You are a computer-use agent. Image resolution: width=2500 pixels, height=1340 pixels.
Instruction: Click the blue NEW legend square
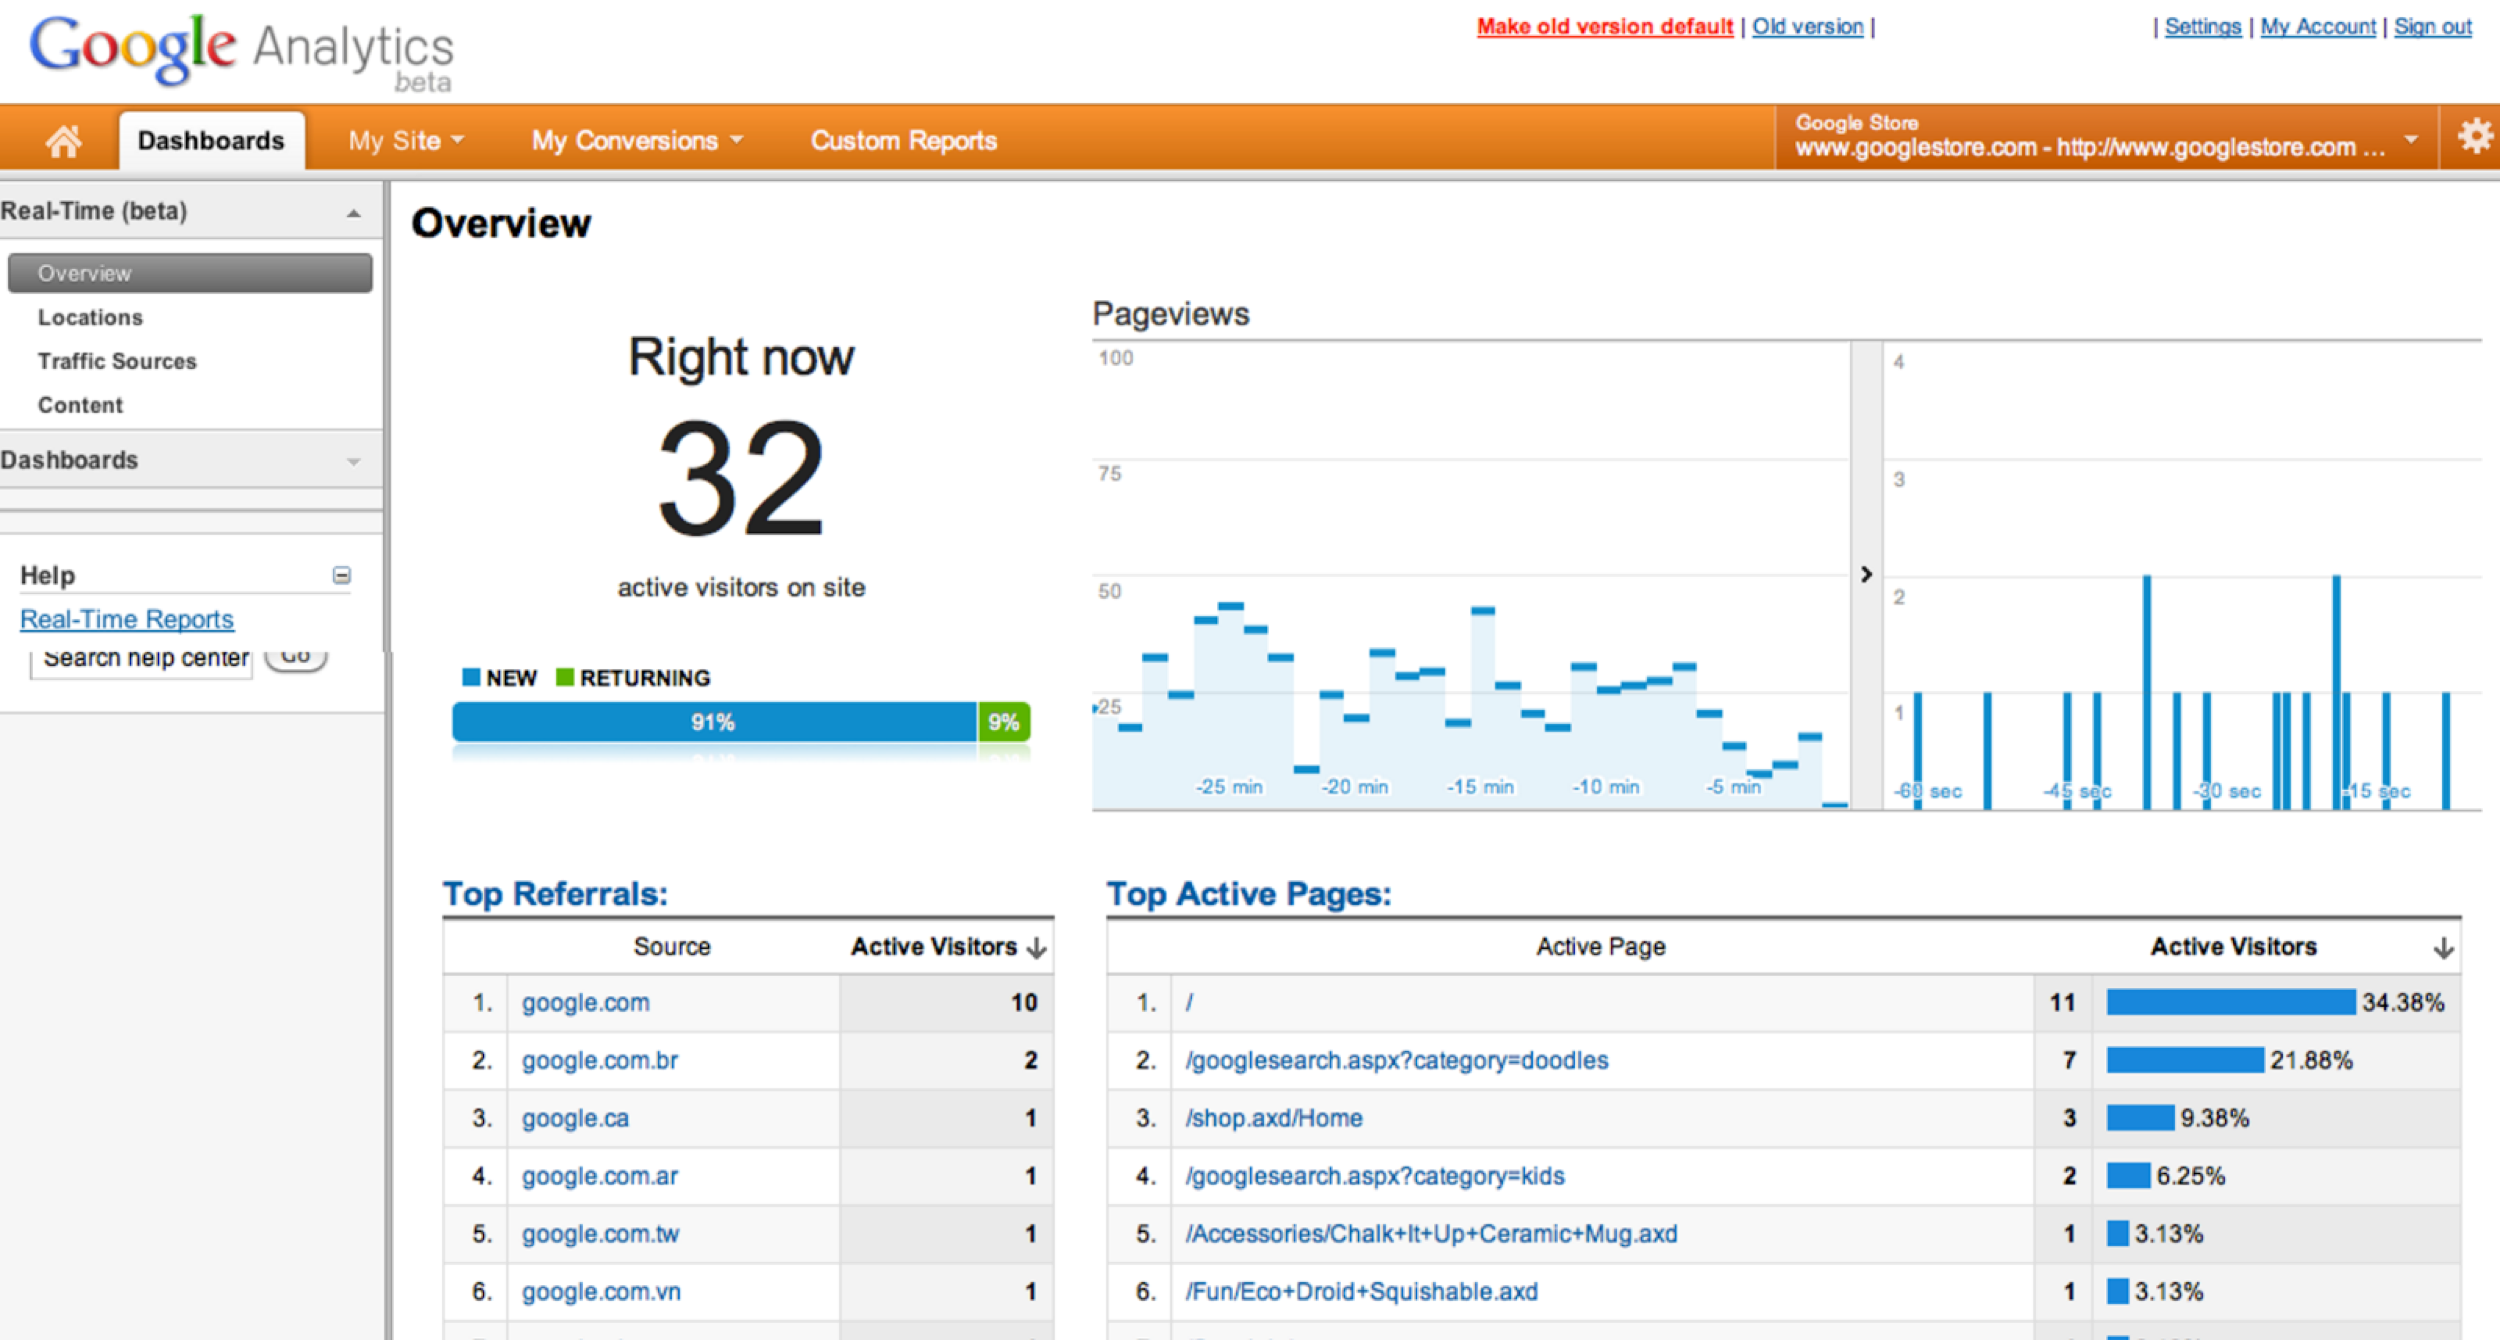click(x=471, y=677)
